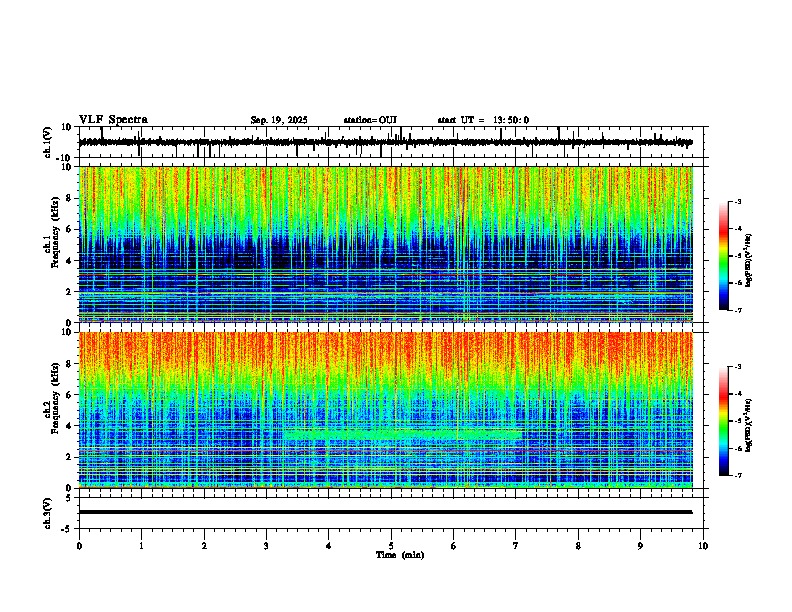Click the flat ch.3 voltage trace line
Image resolution: width=792 pixels, height=612 pixels.
click(x=385, y=512)
